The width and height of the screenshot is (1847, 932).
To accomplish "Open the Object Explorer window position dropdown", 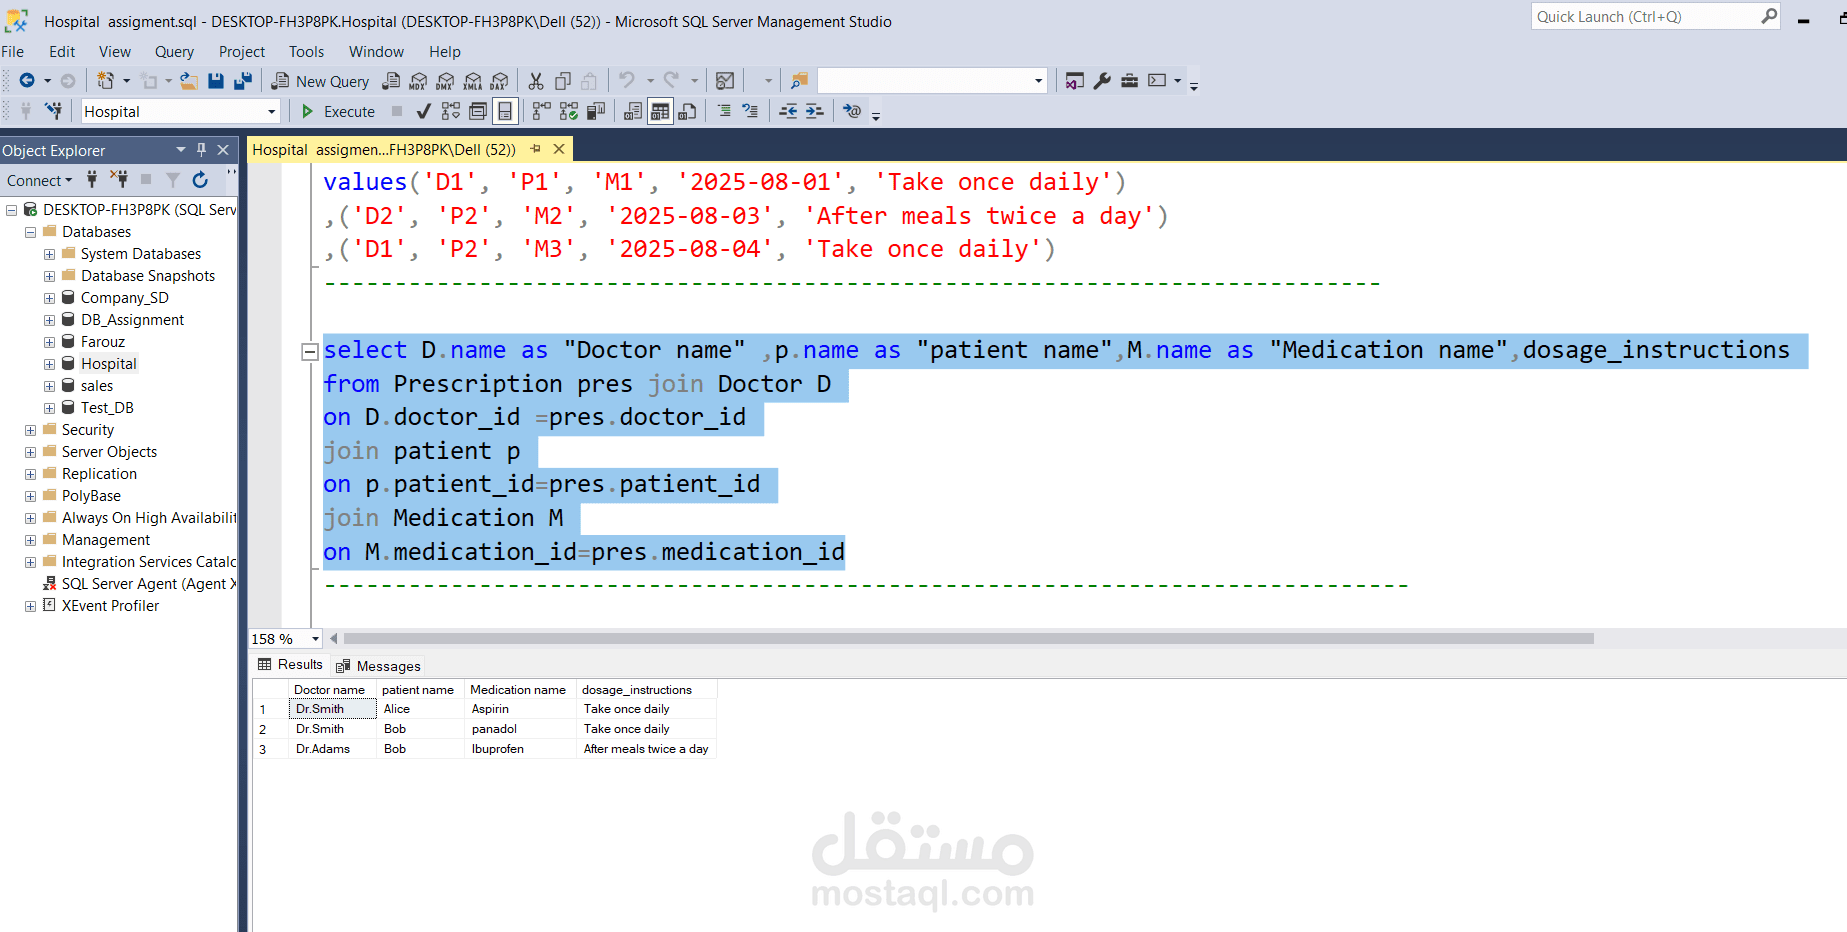I will click(x=181, y=150).
